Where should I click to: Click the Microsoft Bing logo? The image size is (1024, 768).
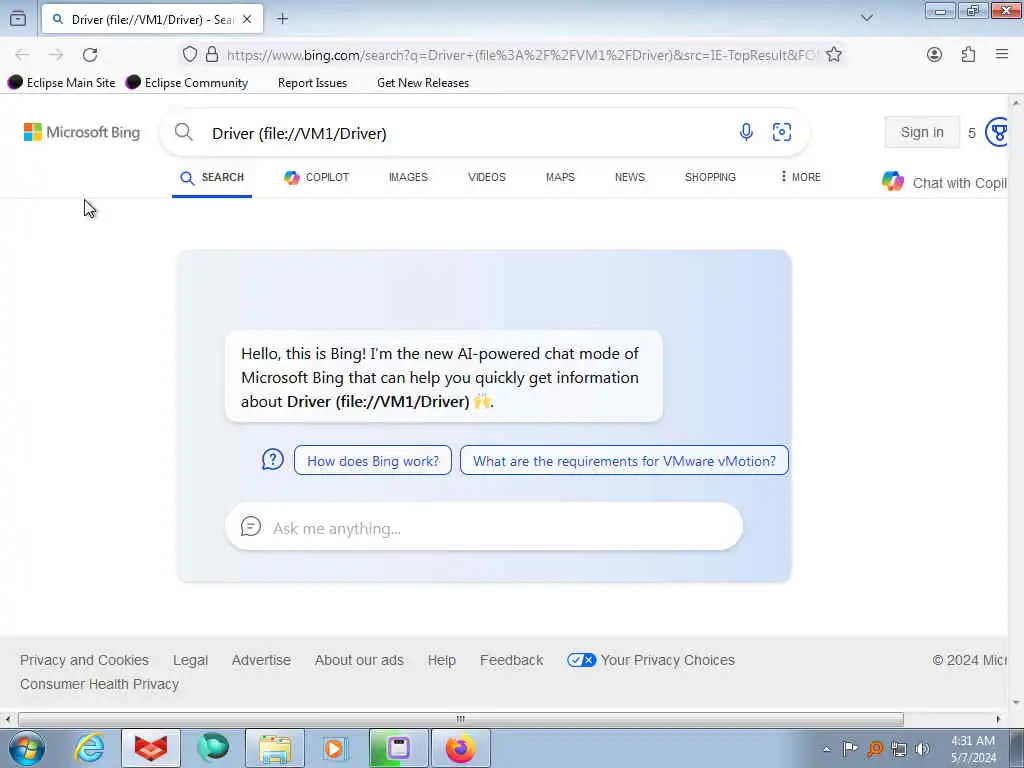(82, 132)
